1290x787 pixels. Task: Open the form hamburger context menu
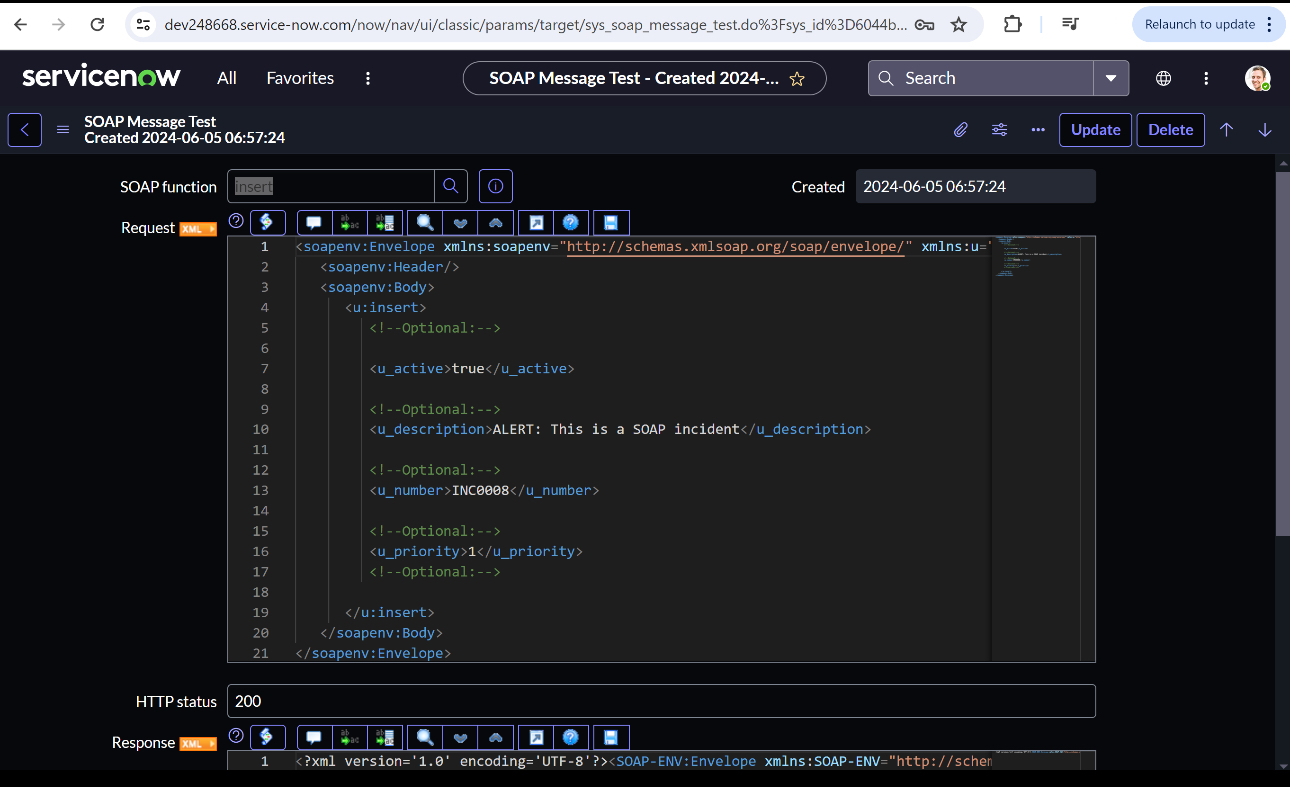[63, 130]
